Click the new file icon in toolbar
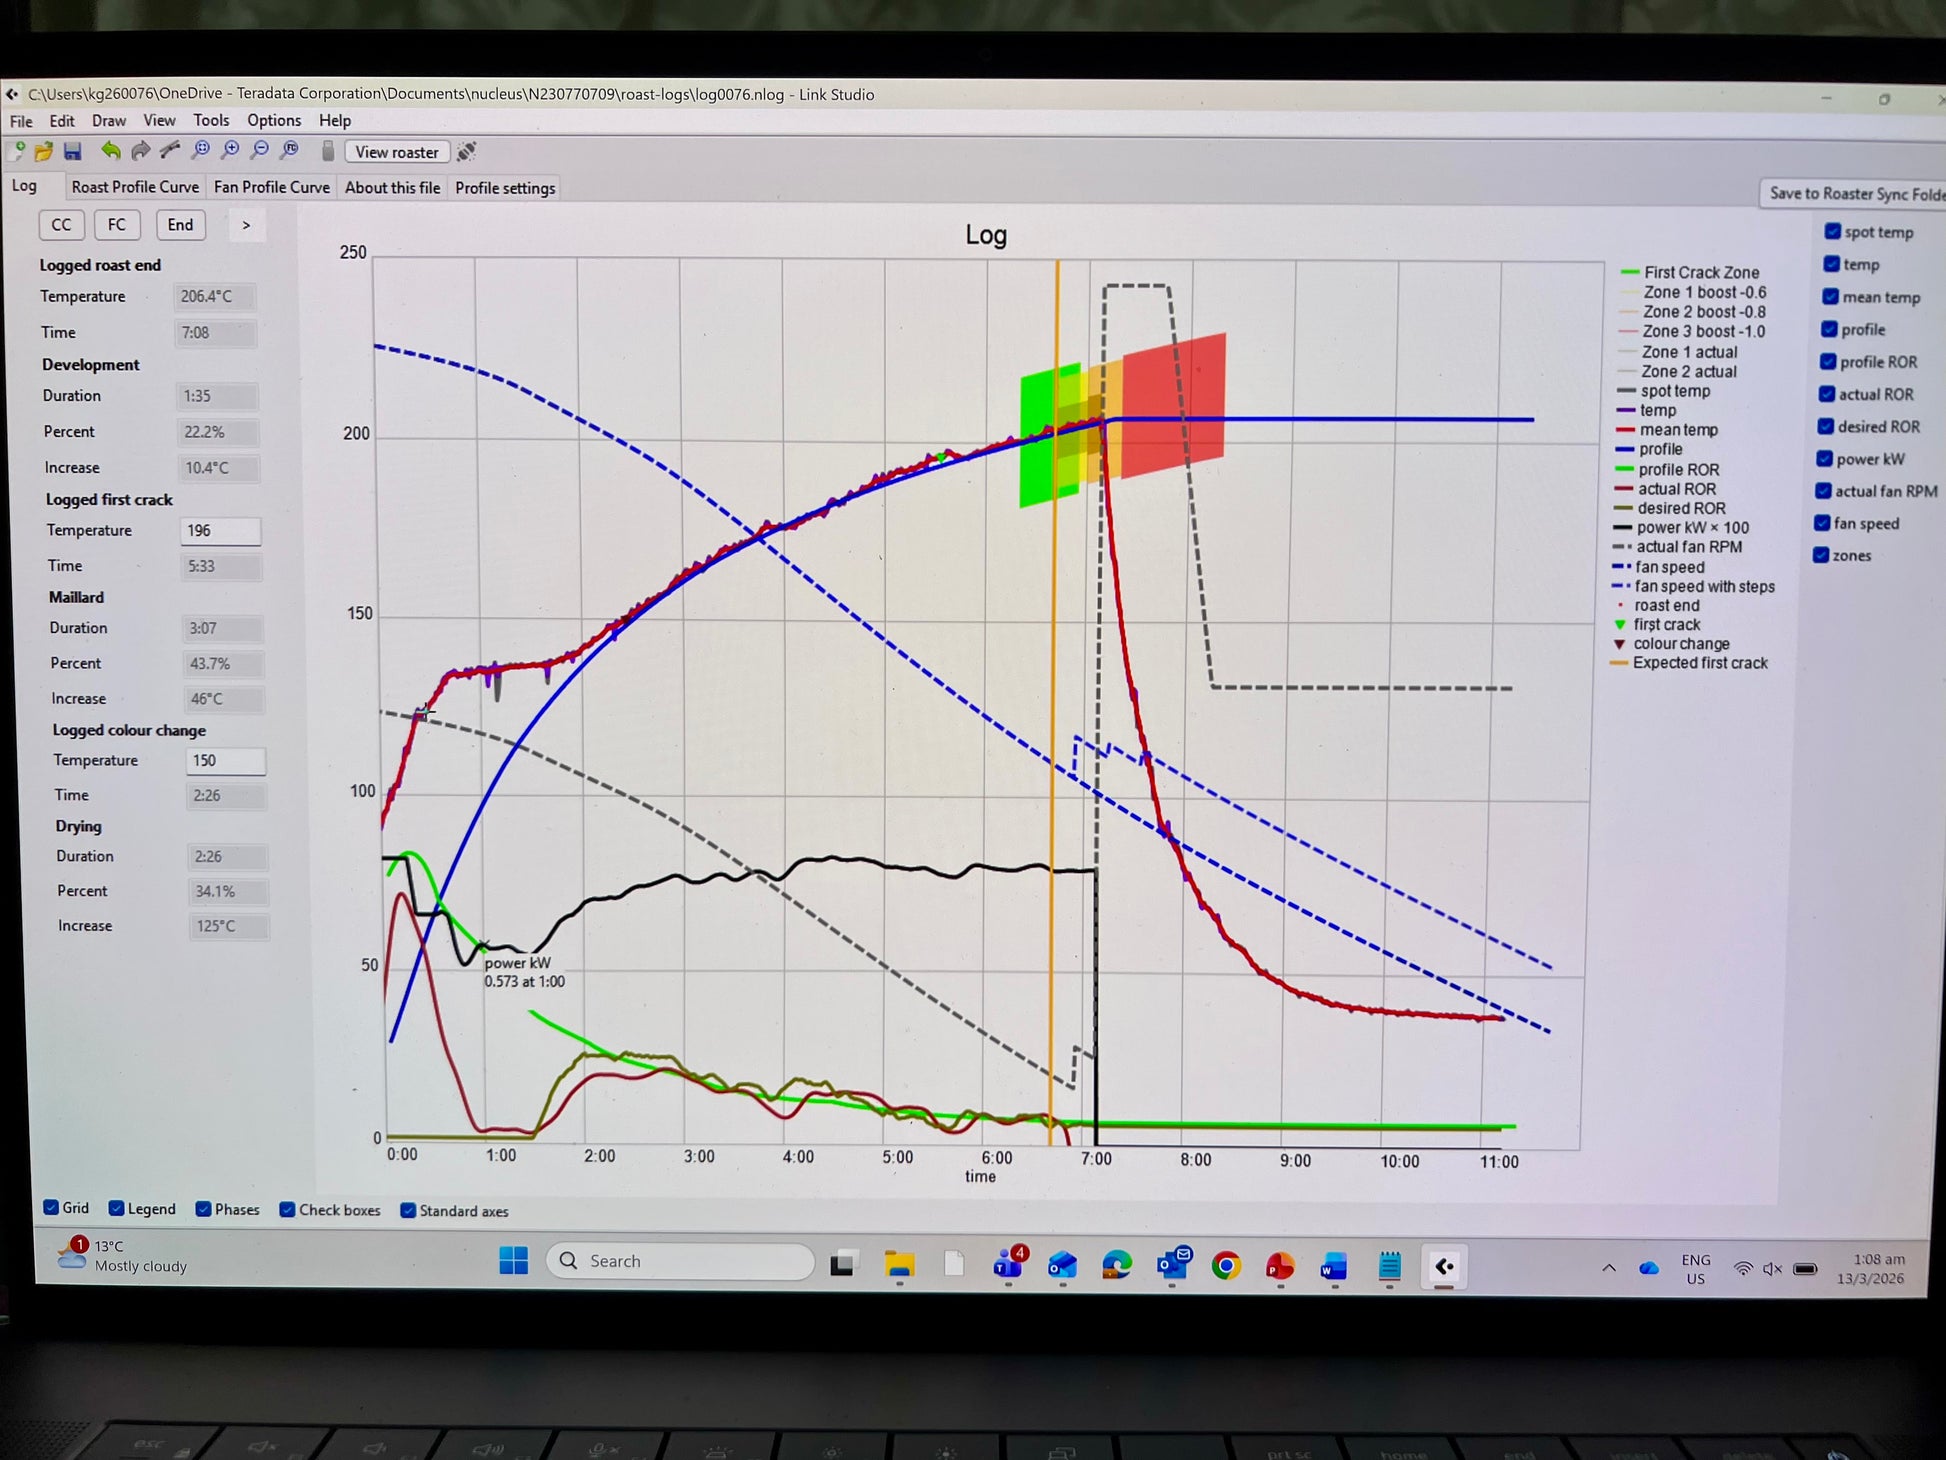The image size is (1946, 1460). (17, 151)
